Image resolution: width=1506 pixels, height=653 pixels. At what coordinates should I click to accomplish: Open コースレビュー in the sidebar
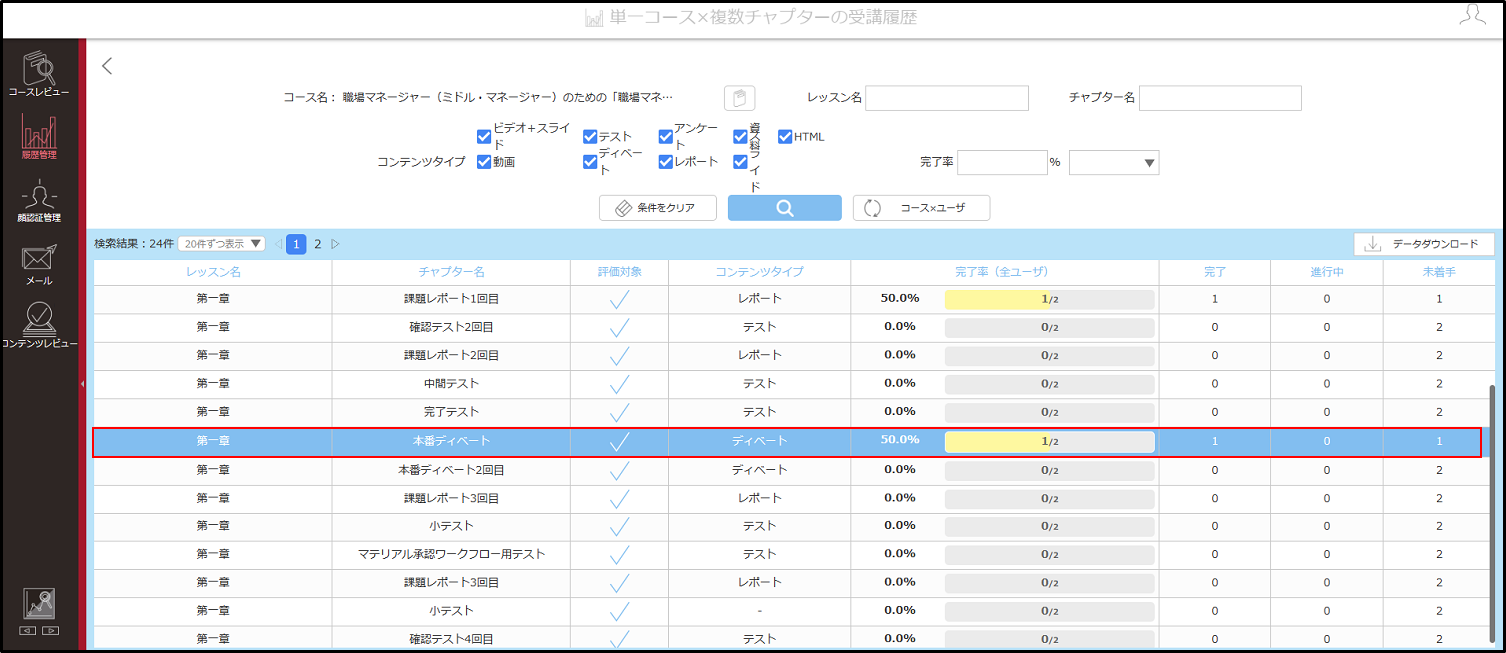pos(39,74)
